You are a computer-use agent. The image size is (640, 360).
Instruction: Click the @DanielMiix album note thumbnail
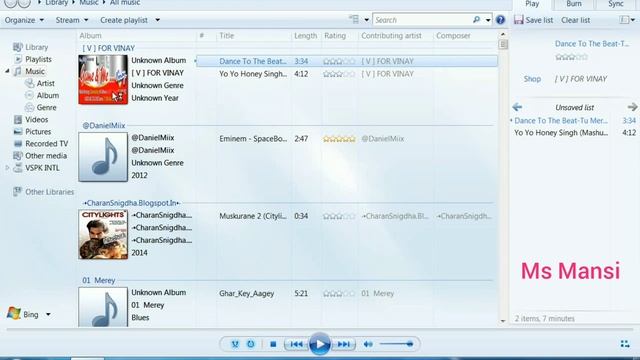tap(103, 157)
